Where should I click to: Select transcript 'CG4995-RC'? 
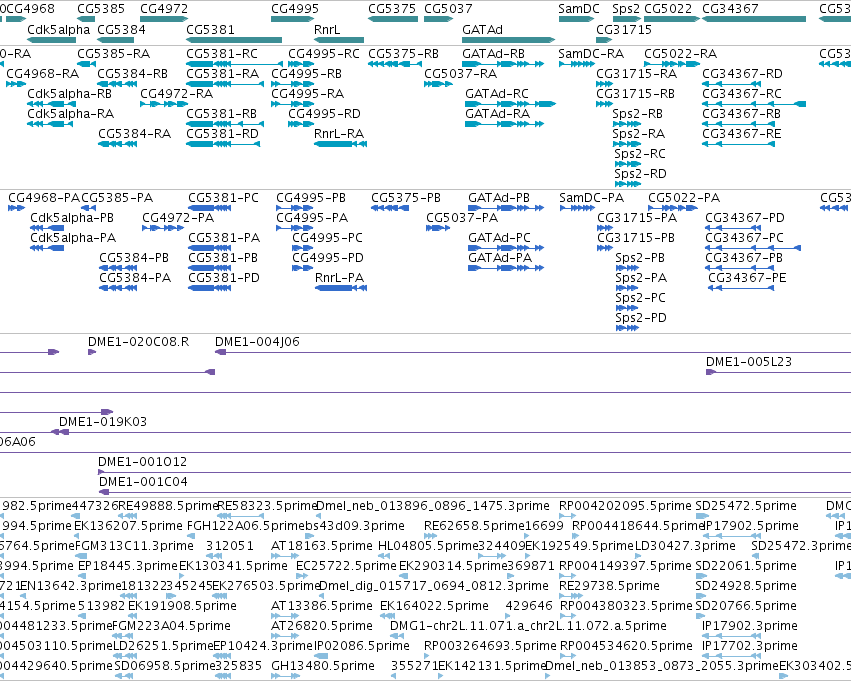coord(324,54)
